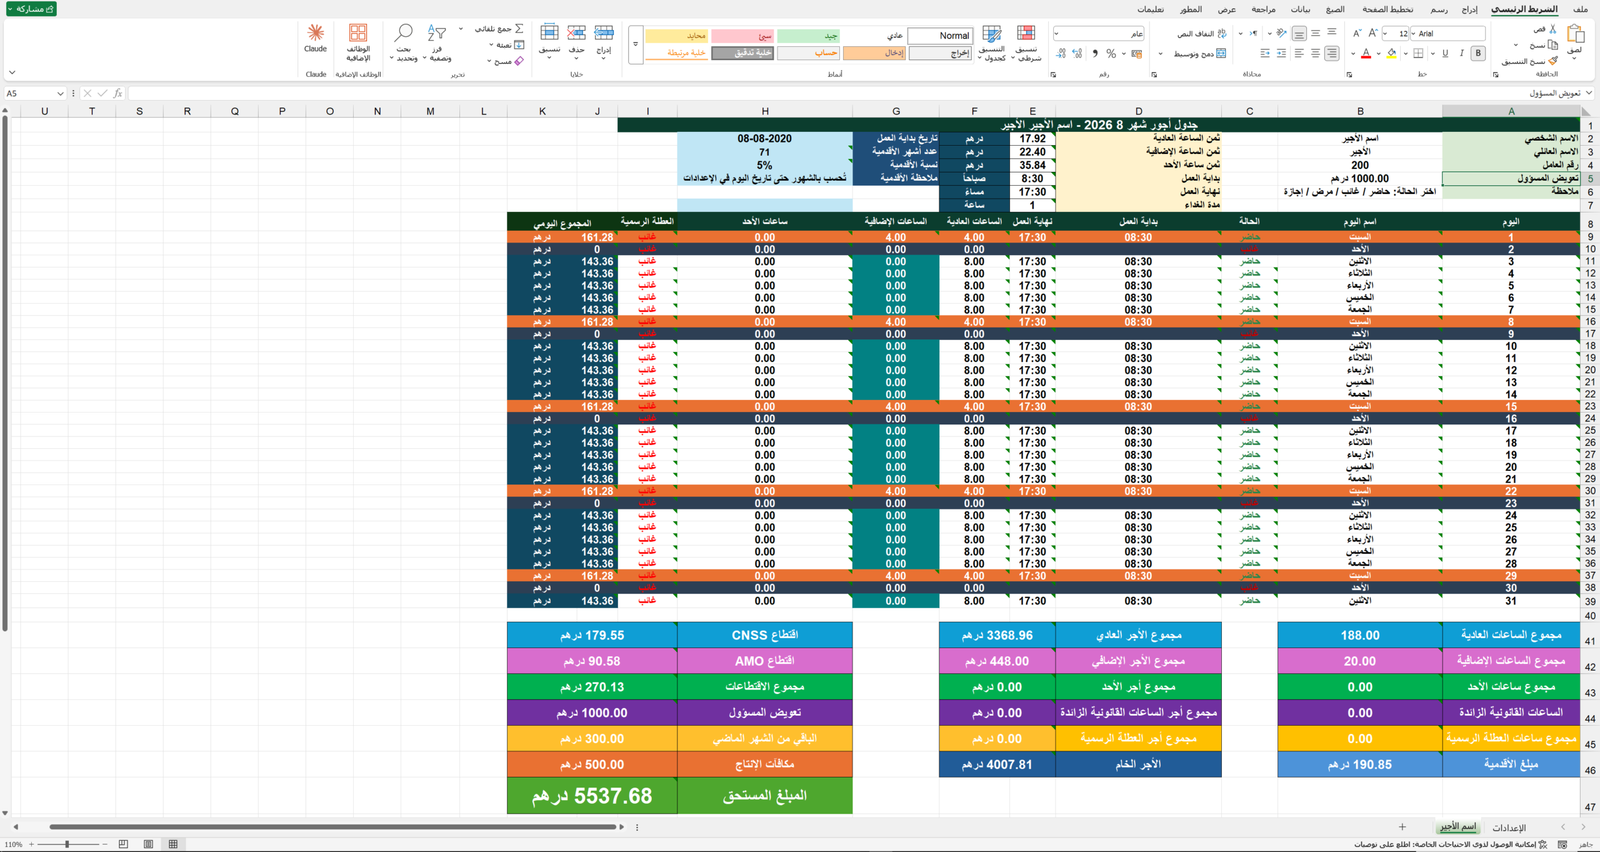Switch to the Developer (المطور) ribbon tab
Image resolution: width=1600 pixels, height=852 pixels.
pyautogui.click(x=1191, y=9)
